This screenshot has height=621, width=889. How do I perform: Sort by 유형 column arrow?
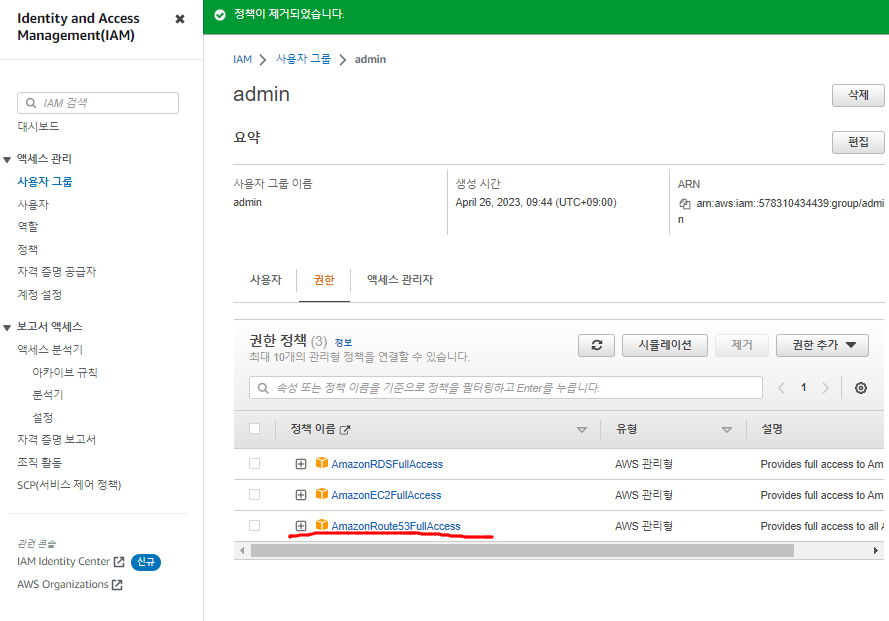pyautogui.click(x=727, y=430)
